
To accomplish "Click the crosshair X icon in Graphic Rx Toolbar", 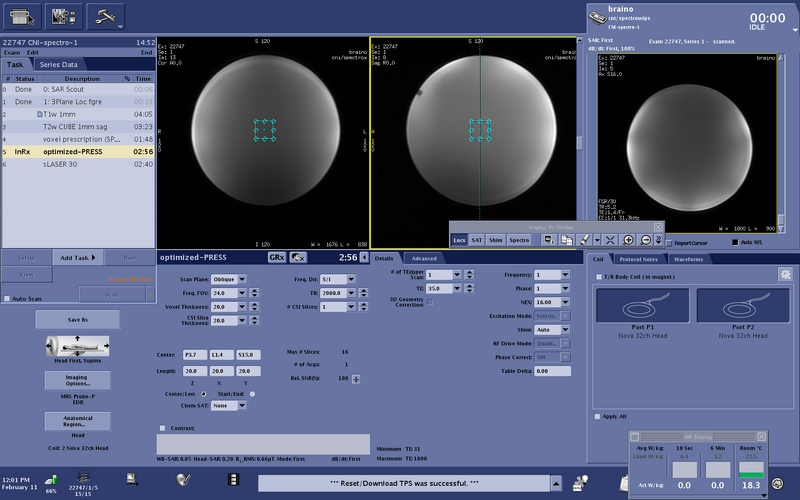I will coord(610,240).
